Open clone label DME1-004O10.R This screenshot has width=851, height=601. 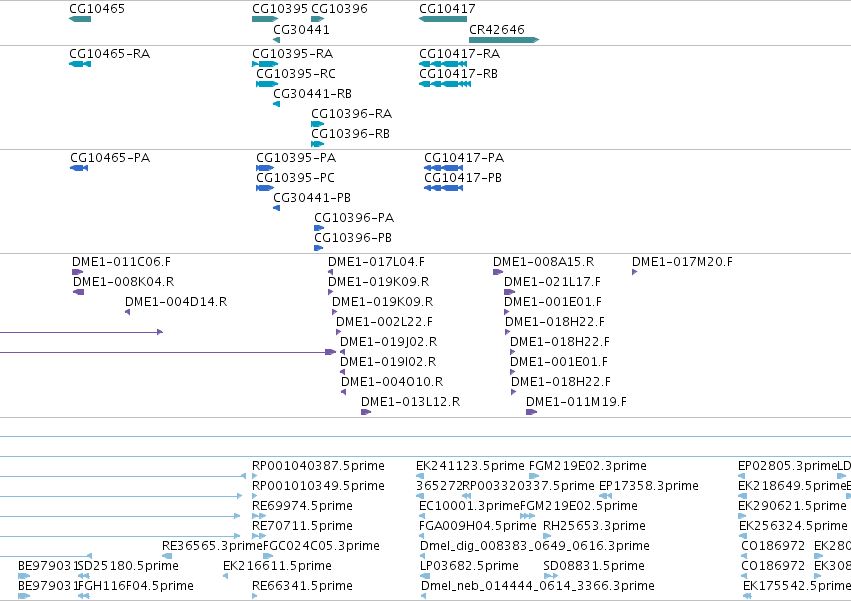[392, 383]
